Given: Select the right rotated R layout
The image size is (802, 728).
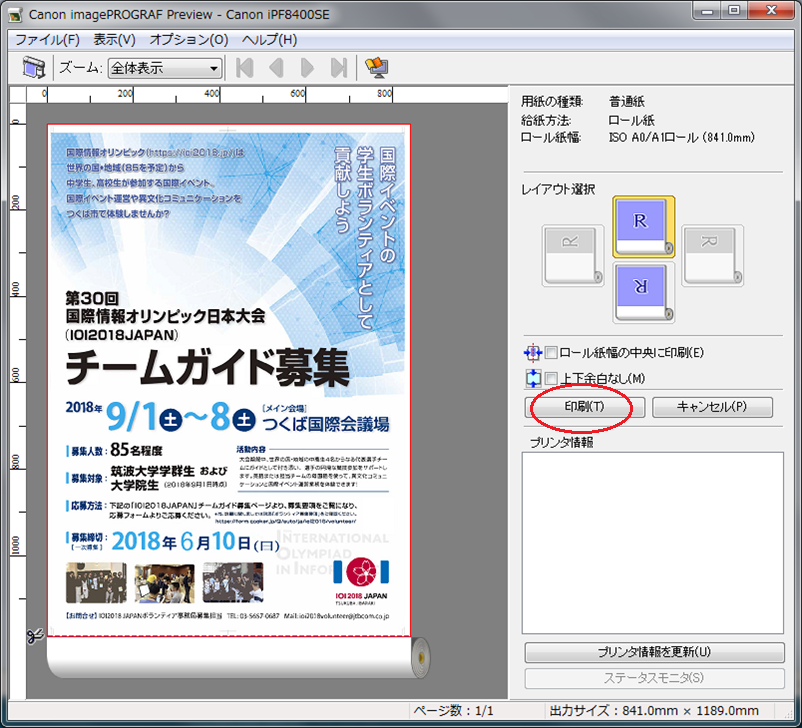Looking at the screenshot, I should point(712,255).
